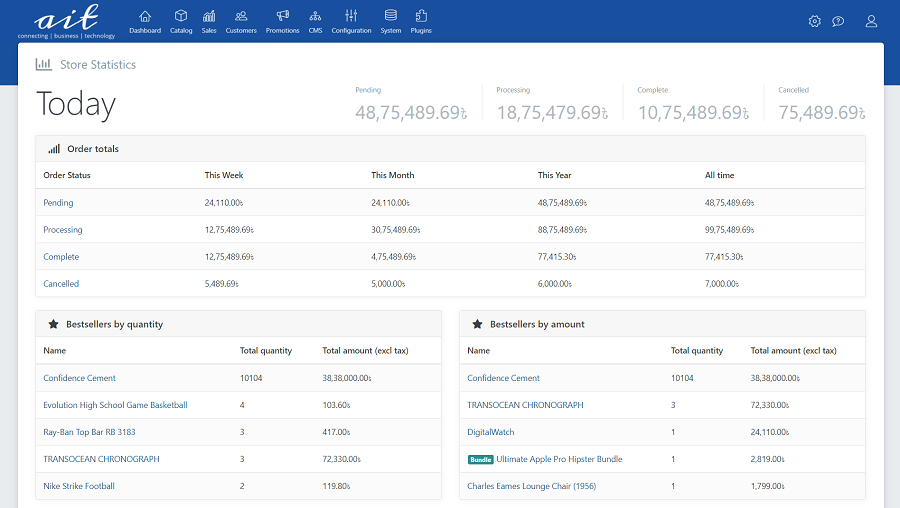Viewport: 900px width, 508px height.
Task: Click the Today heading
Action: coord(76,104)
